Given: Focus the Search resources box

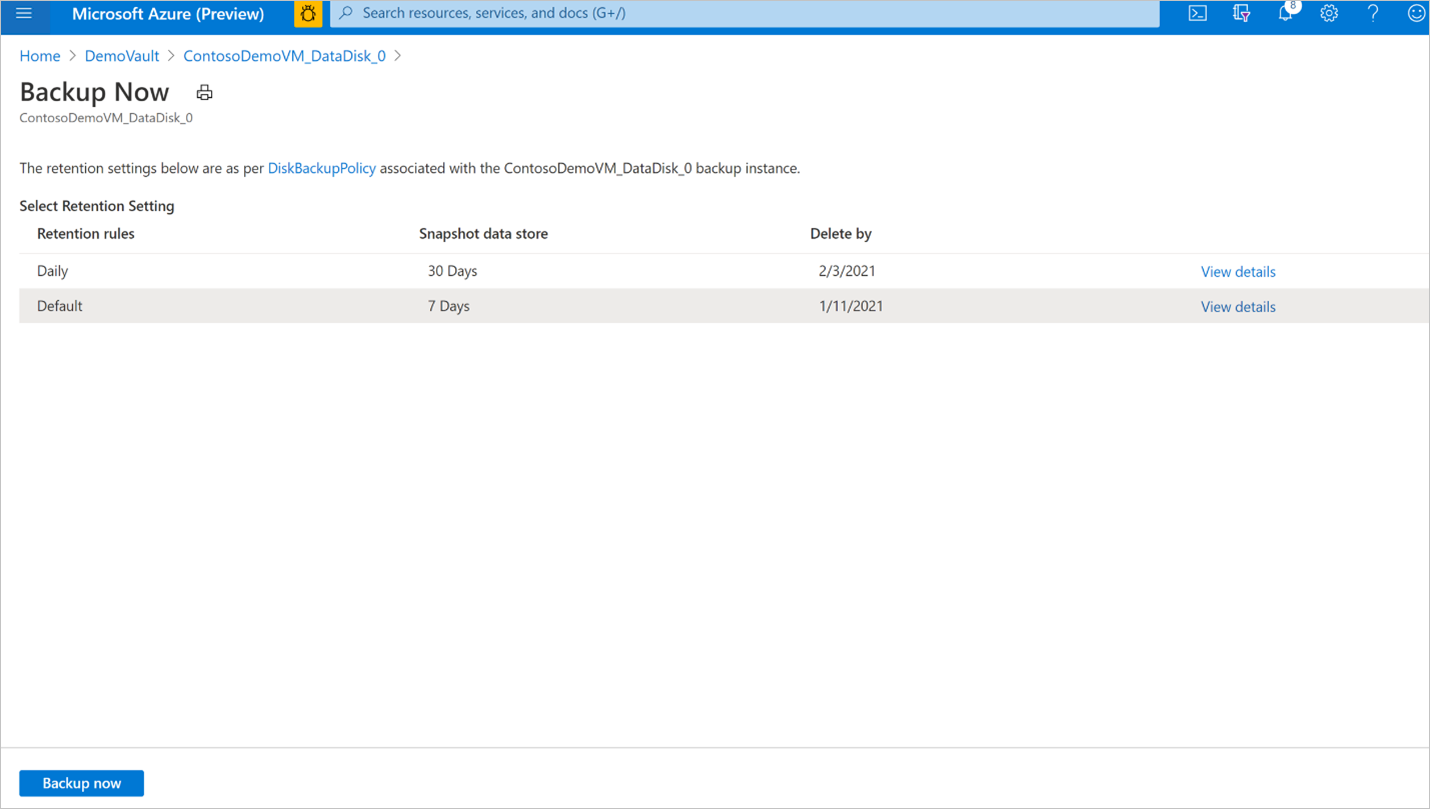Looking at the screenshot, I should [x=745, y=14].
